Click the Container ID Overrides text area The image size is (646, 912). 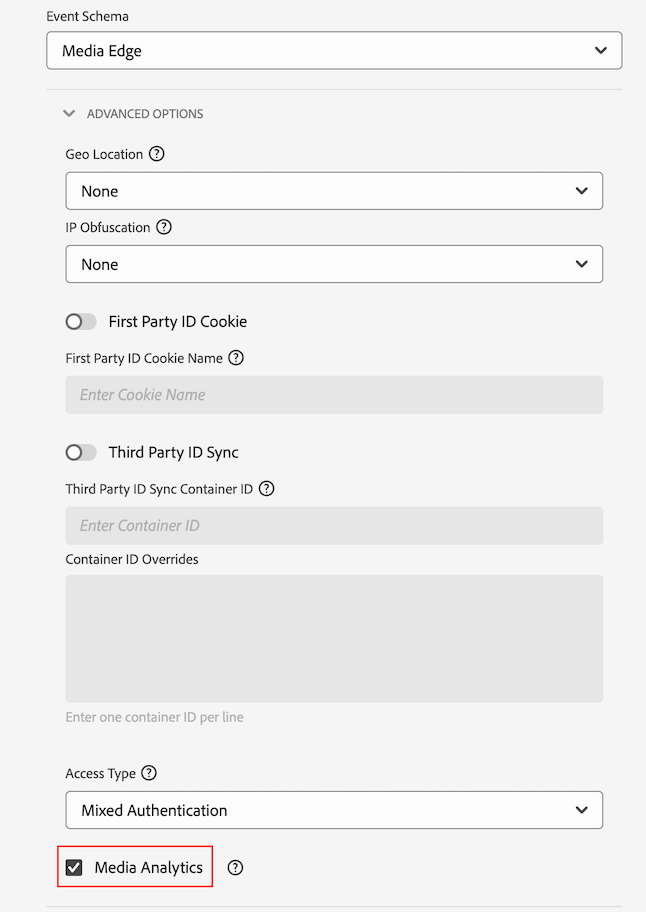334,639
